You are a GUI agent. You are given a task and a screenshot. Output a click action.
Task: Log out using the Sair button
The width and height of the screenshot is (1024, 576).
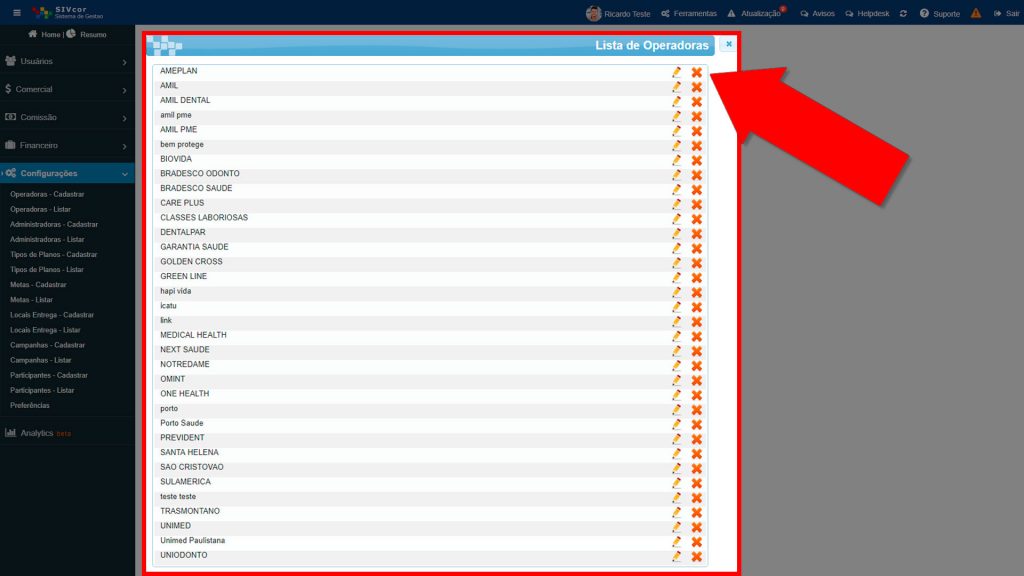(1006, 14)
